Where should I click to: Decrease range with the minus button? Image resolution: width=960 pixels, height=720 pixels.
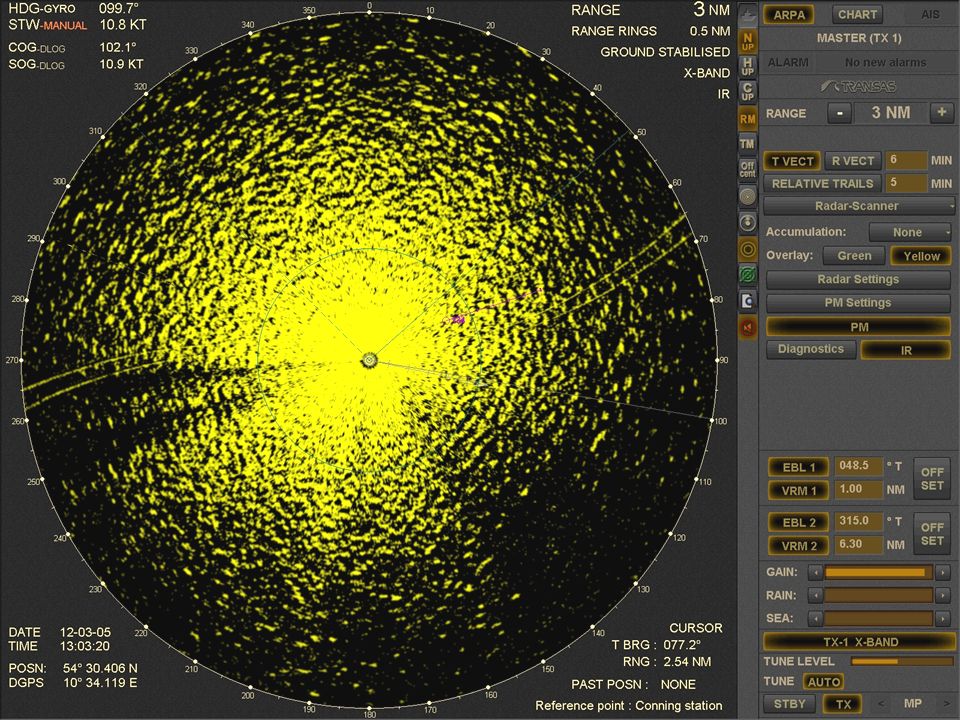(x=839, y=113)
